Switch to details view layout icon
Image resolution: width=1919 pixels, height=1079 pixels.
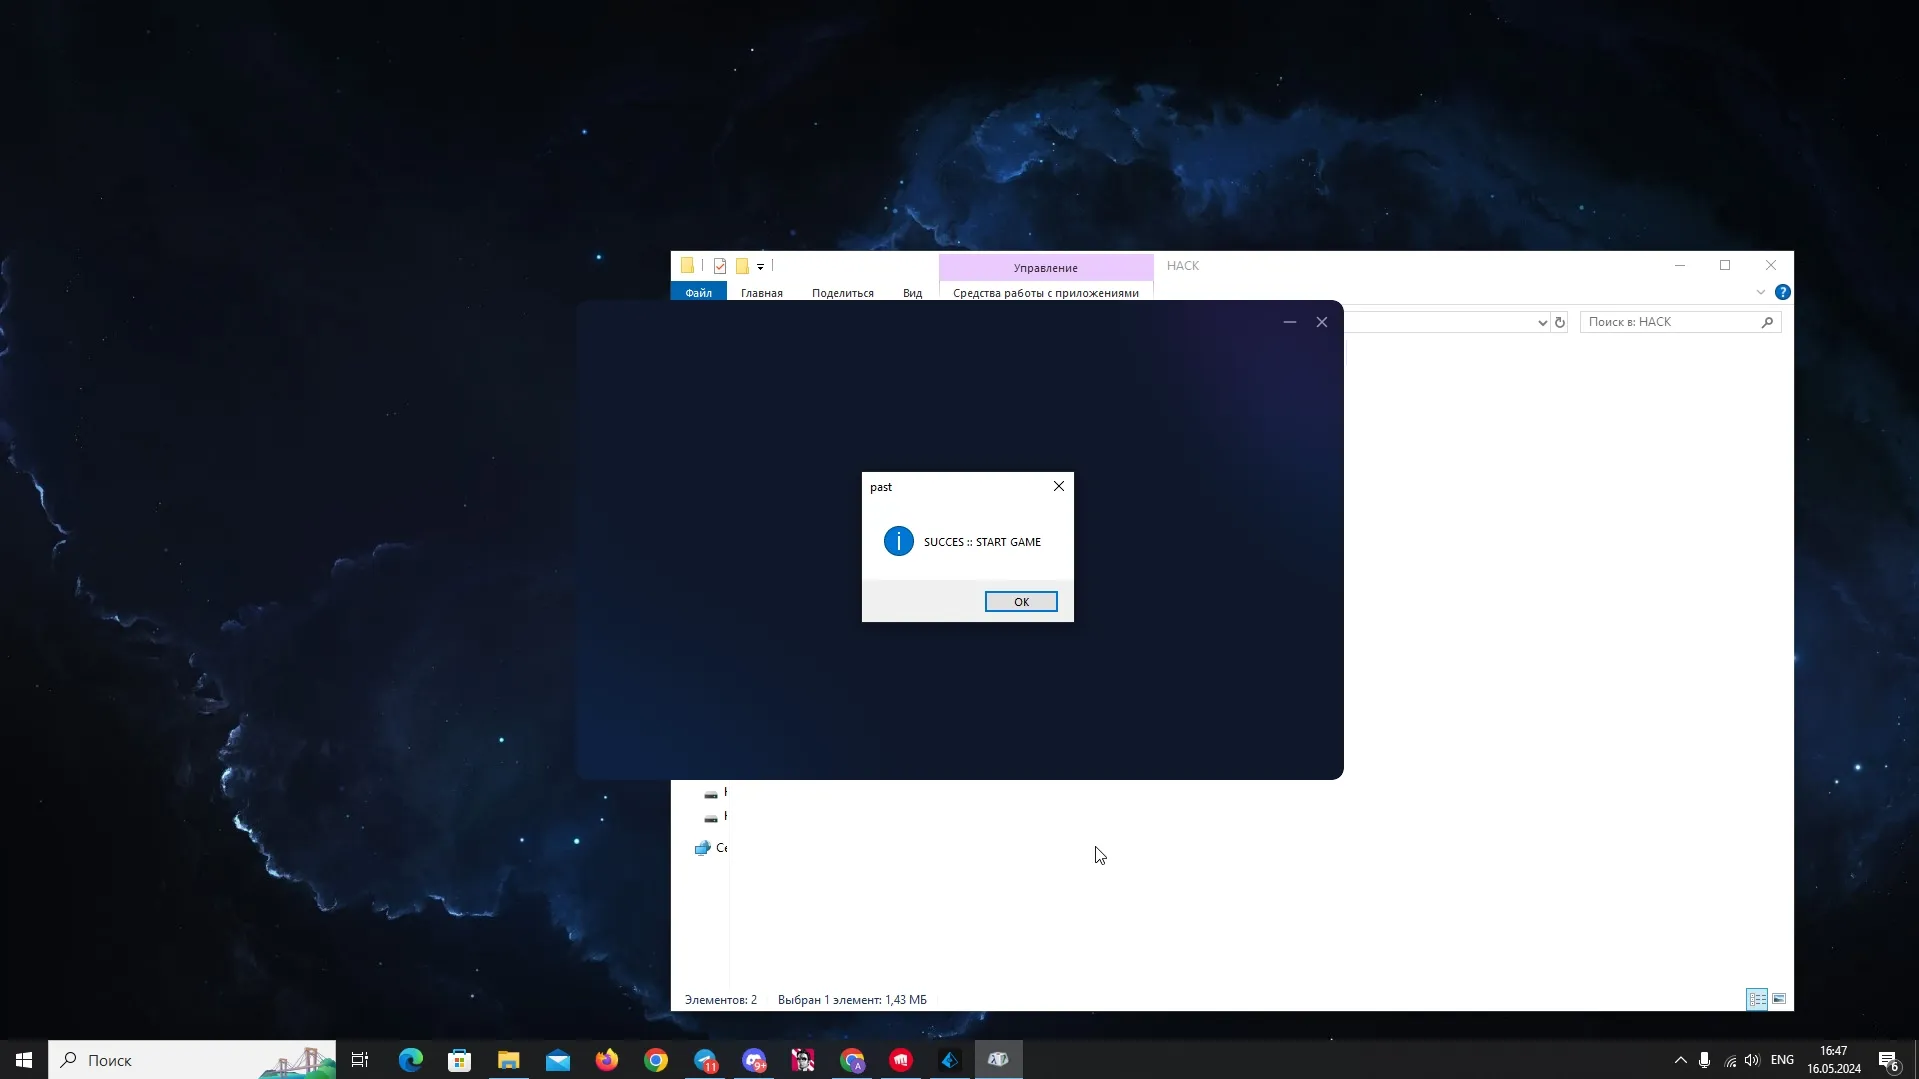[1756, 999]
